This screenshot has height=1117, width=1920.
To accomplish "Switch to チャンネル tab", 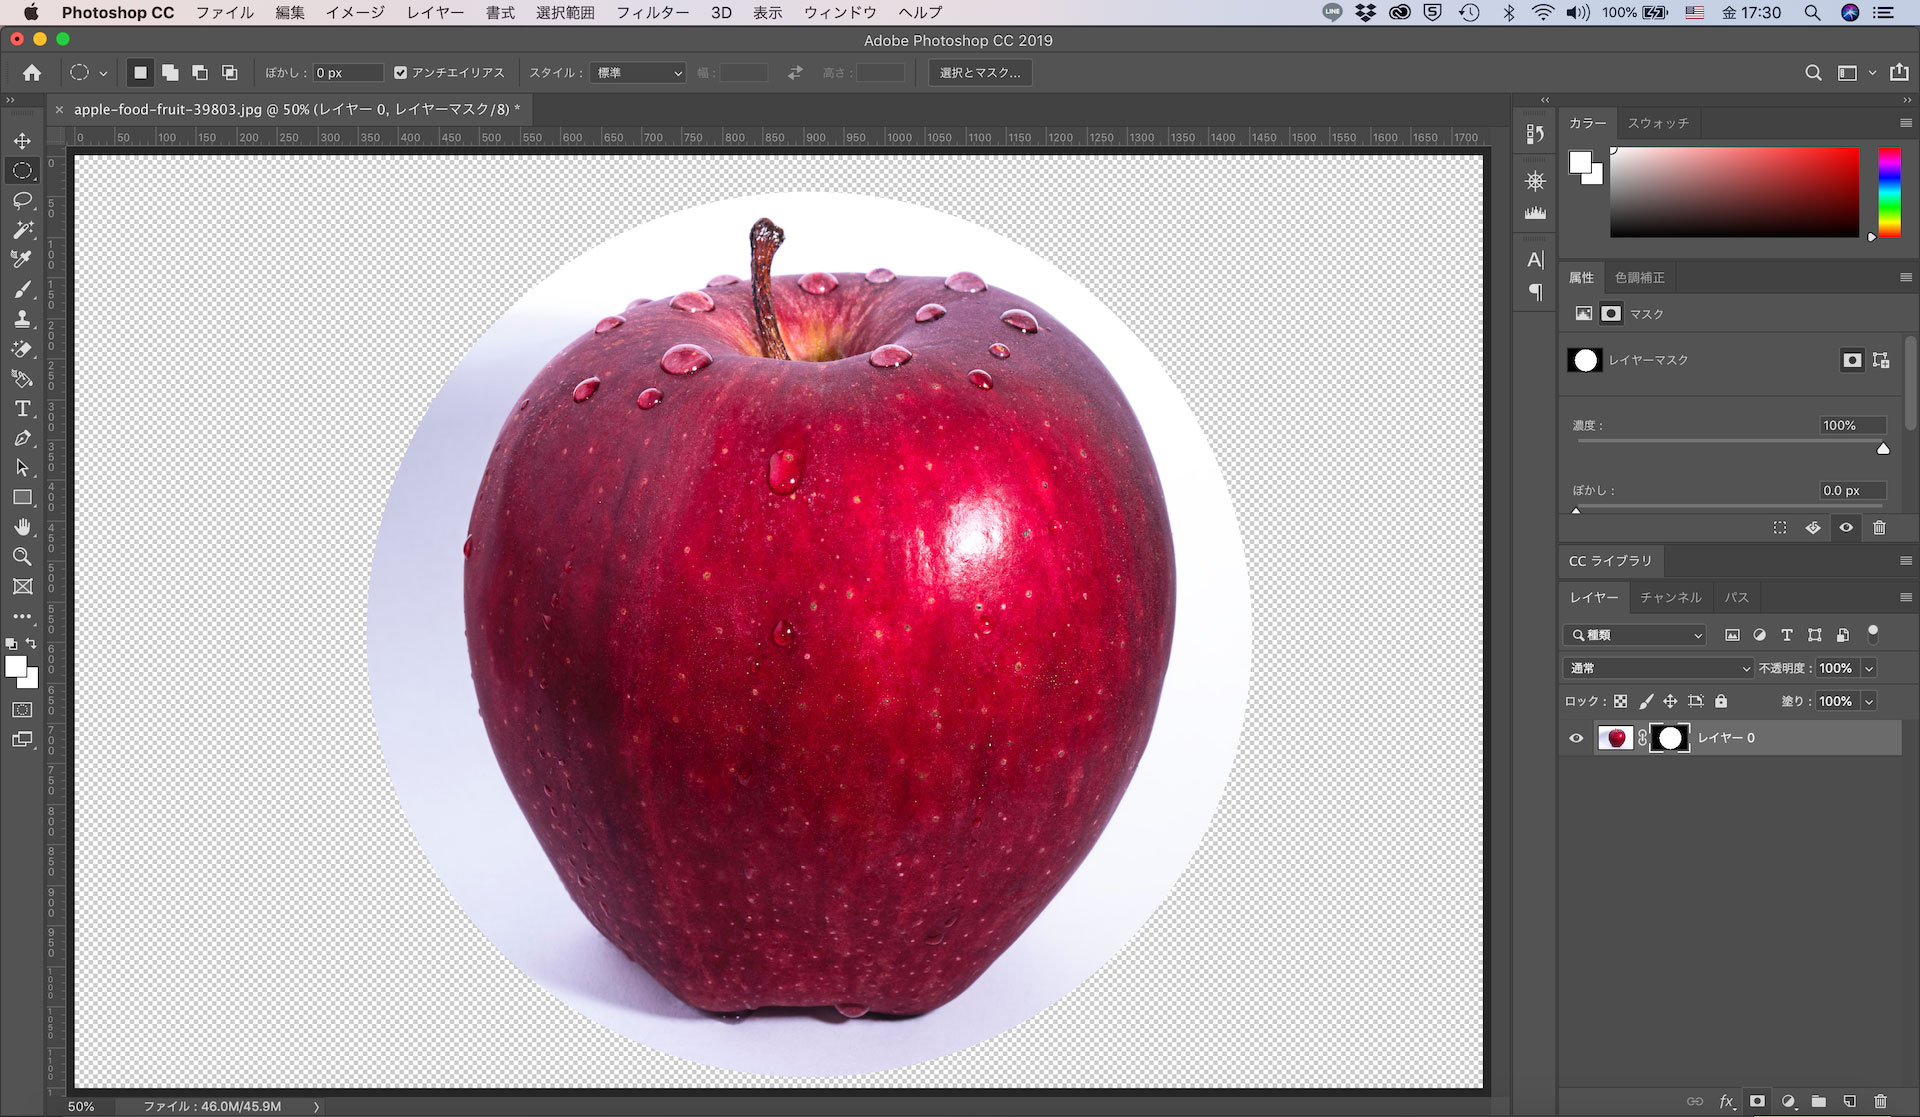I will click(x=1670, y=597).
